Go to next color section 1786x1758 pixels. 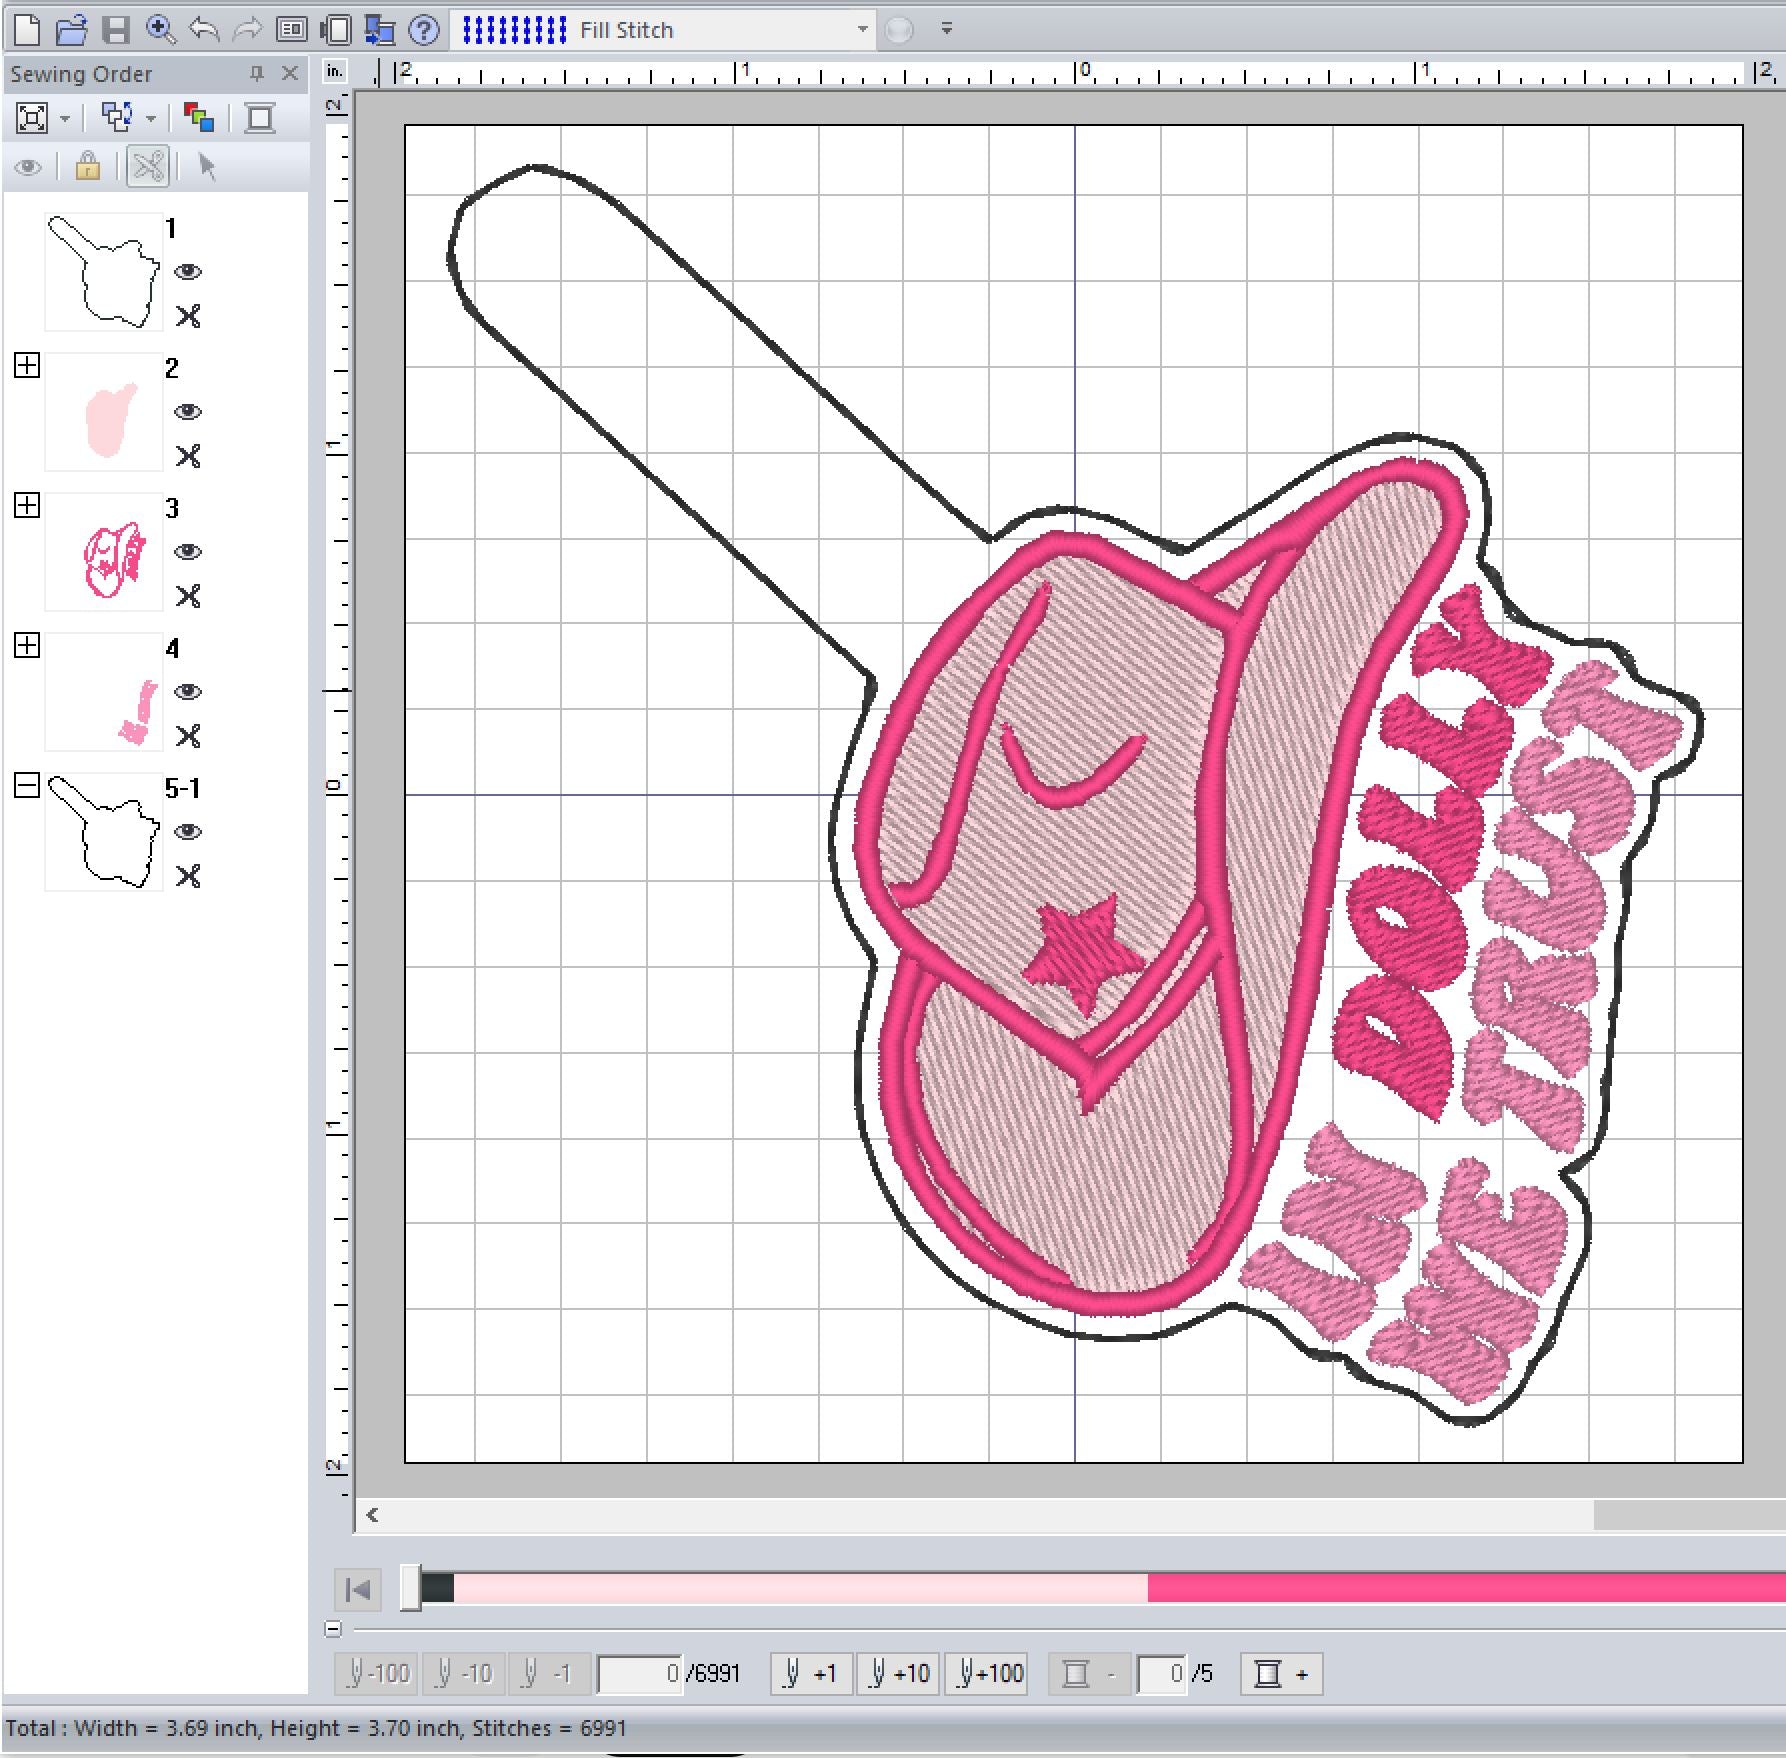1281,1674
